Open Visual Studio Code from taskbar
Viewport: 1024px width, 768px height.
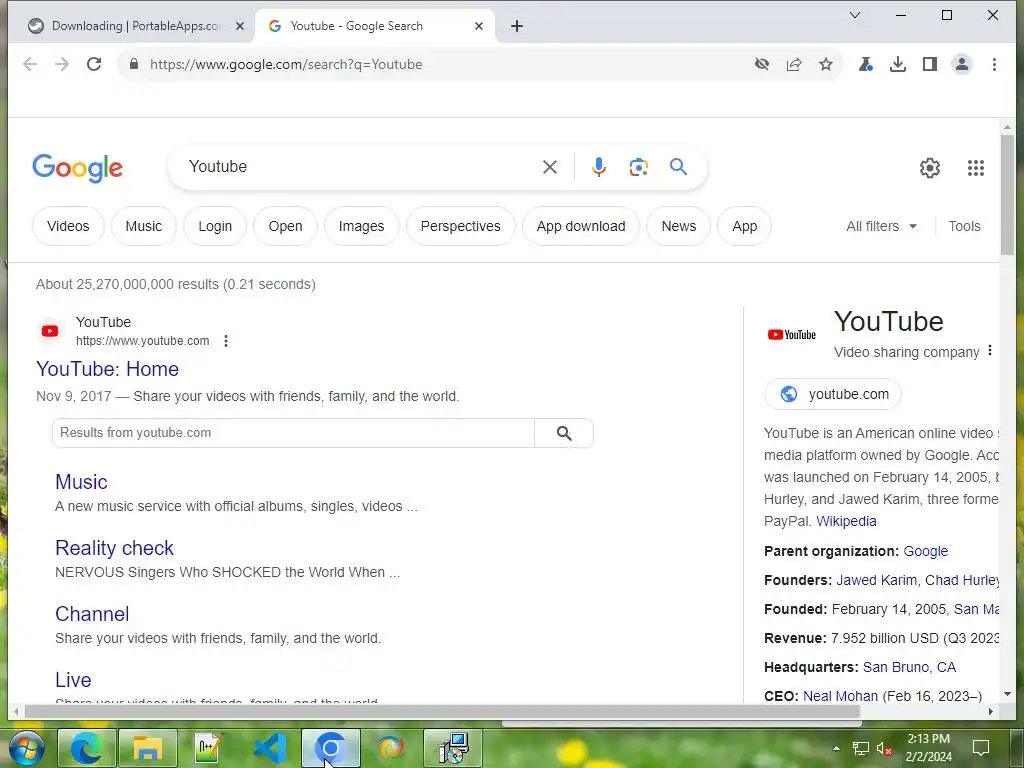coord(270,748)
